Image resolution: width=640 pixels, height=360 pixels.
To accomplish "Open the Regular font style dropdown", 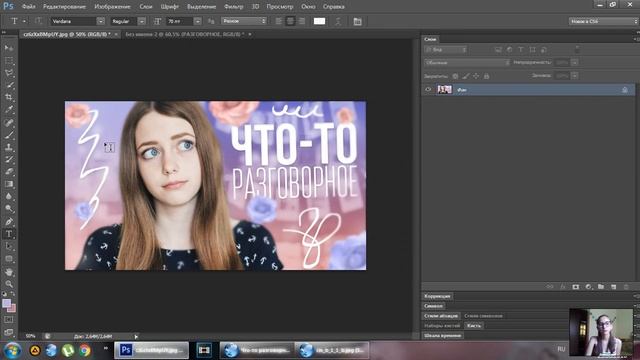I will (141, 21).
